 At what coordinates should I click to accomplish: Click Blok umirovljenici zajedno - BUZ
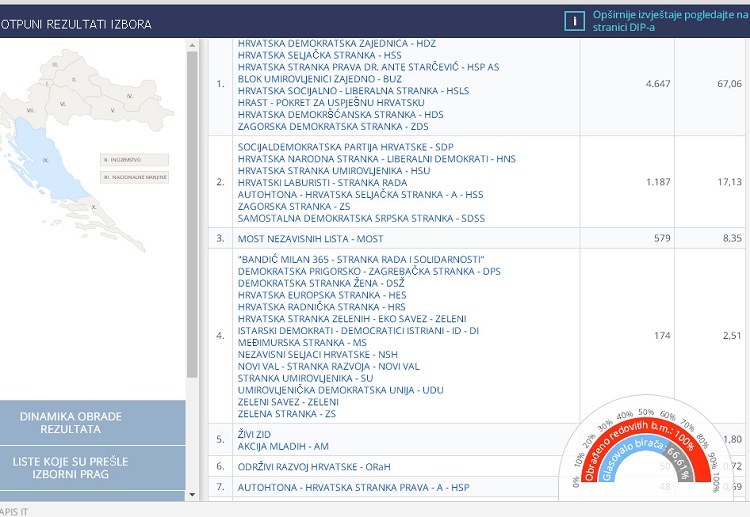pos(320,79)
